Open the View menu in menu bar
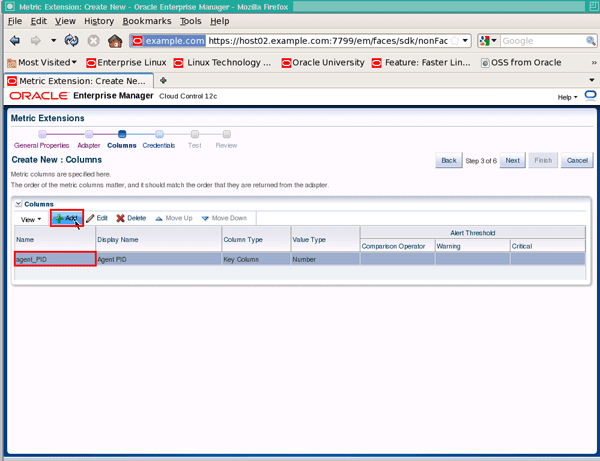Screen dimensions: 600x461 (65, 21)
